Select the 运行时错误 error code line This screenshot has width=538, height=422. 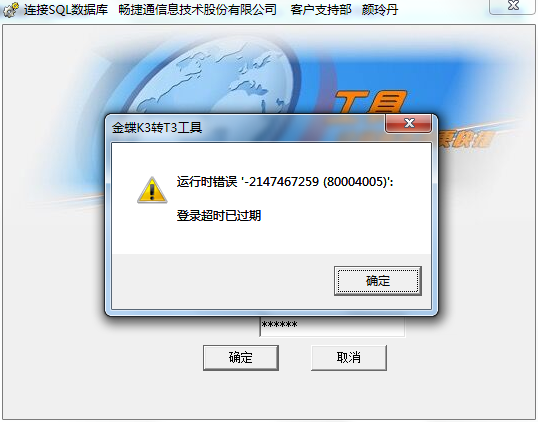285,181
